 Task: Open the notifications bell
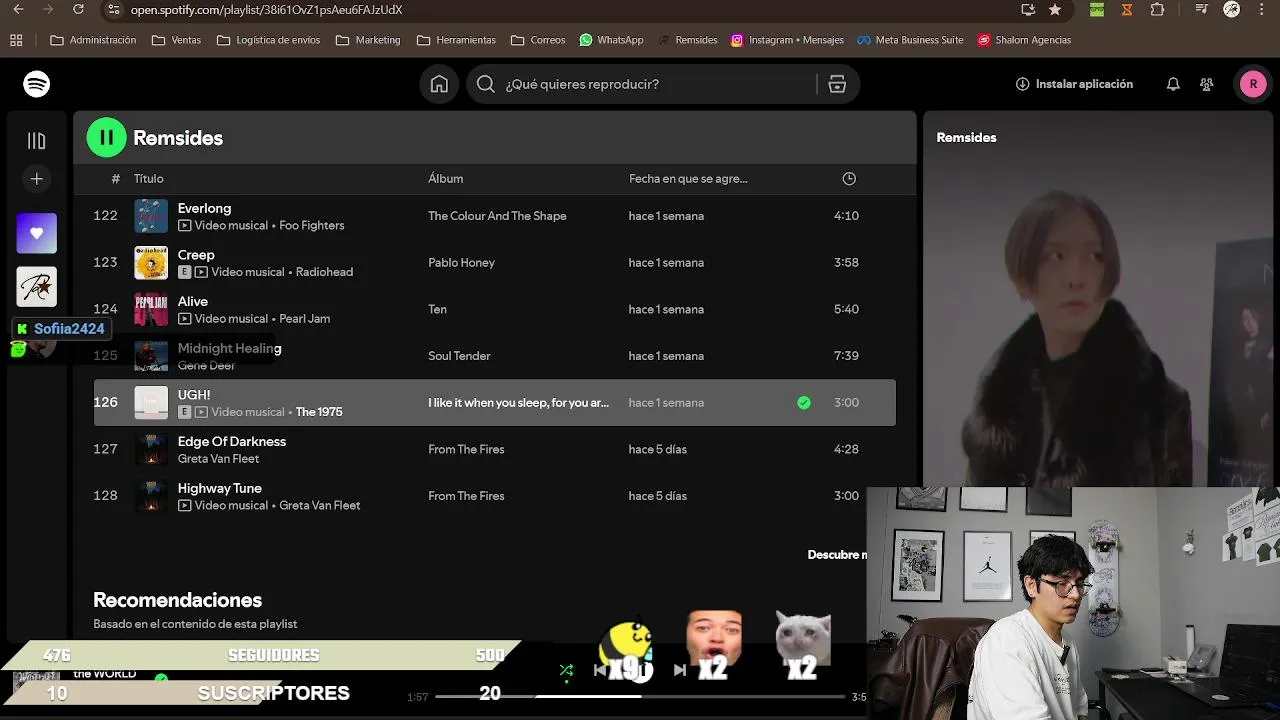1173,84
